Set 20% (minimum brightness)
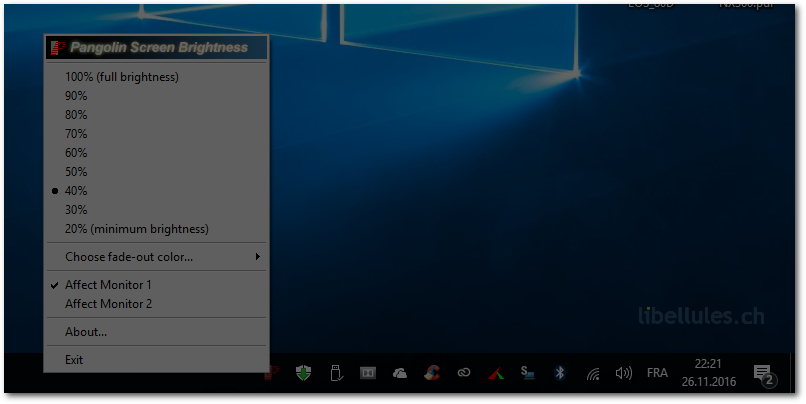Image resolution: width=806 pixels, height=404 pixels. coord(157,229)
